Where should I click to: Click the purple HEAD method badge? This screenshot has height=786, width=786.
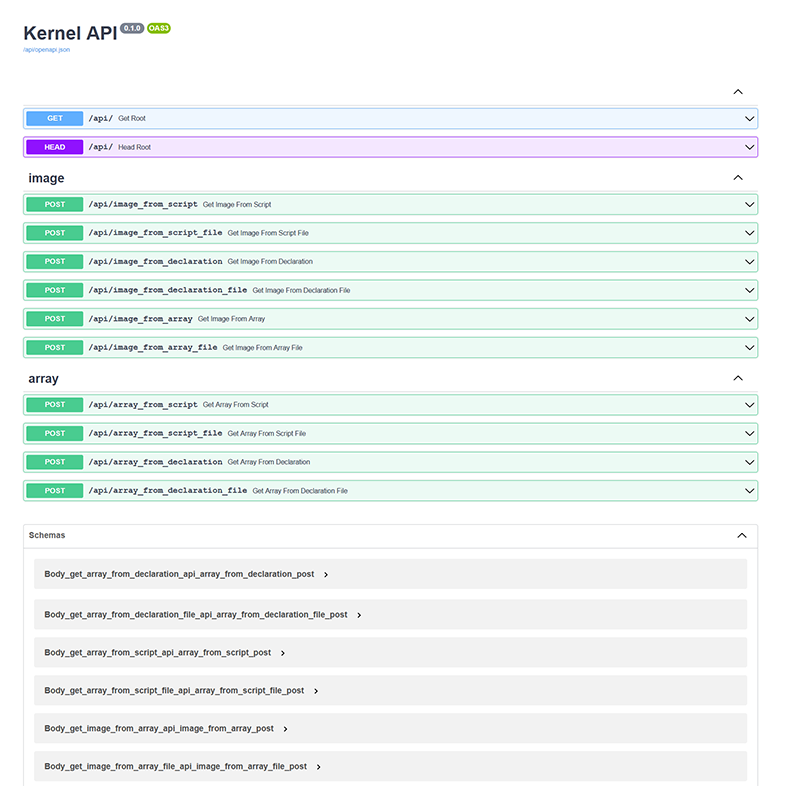pos(55,147)
